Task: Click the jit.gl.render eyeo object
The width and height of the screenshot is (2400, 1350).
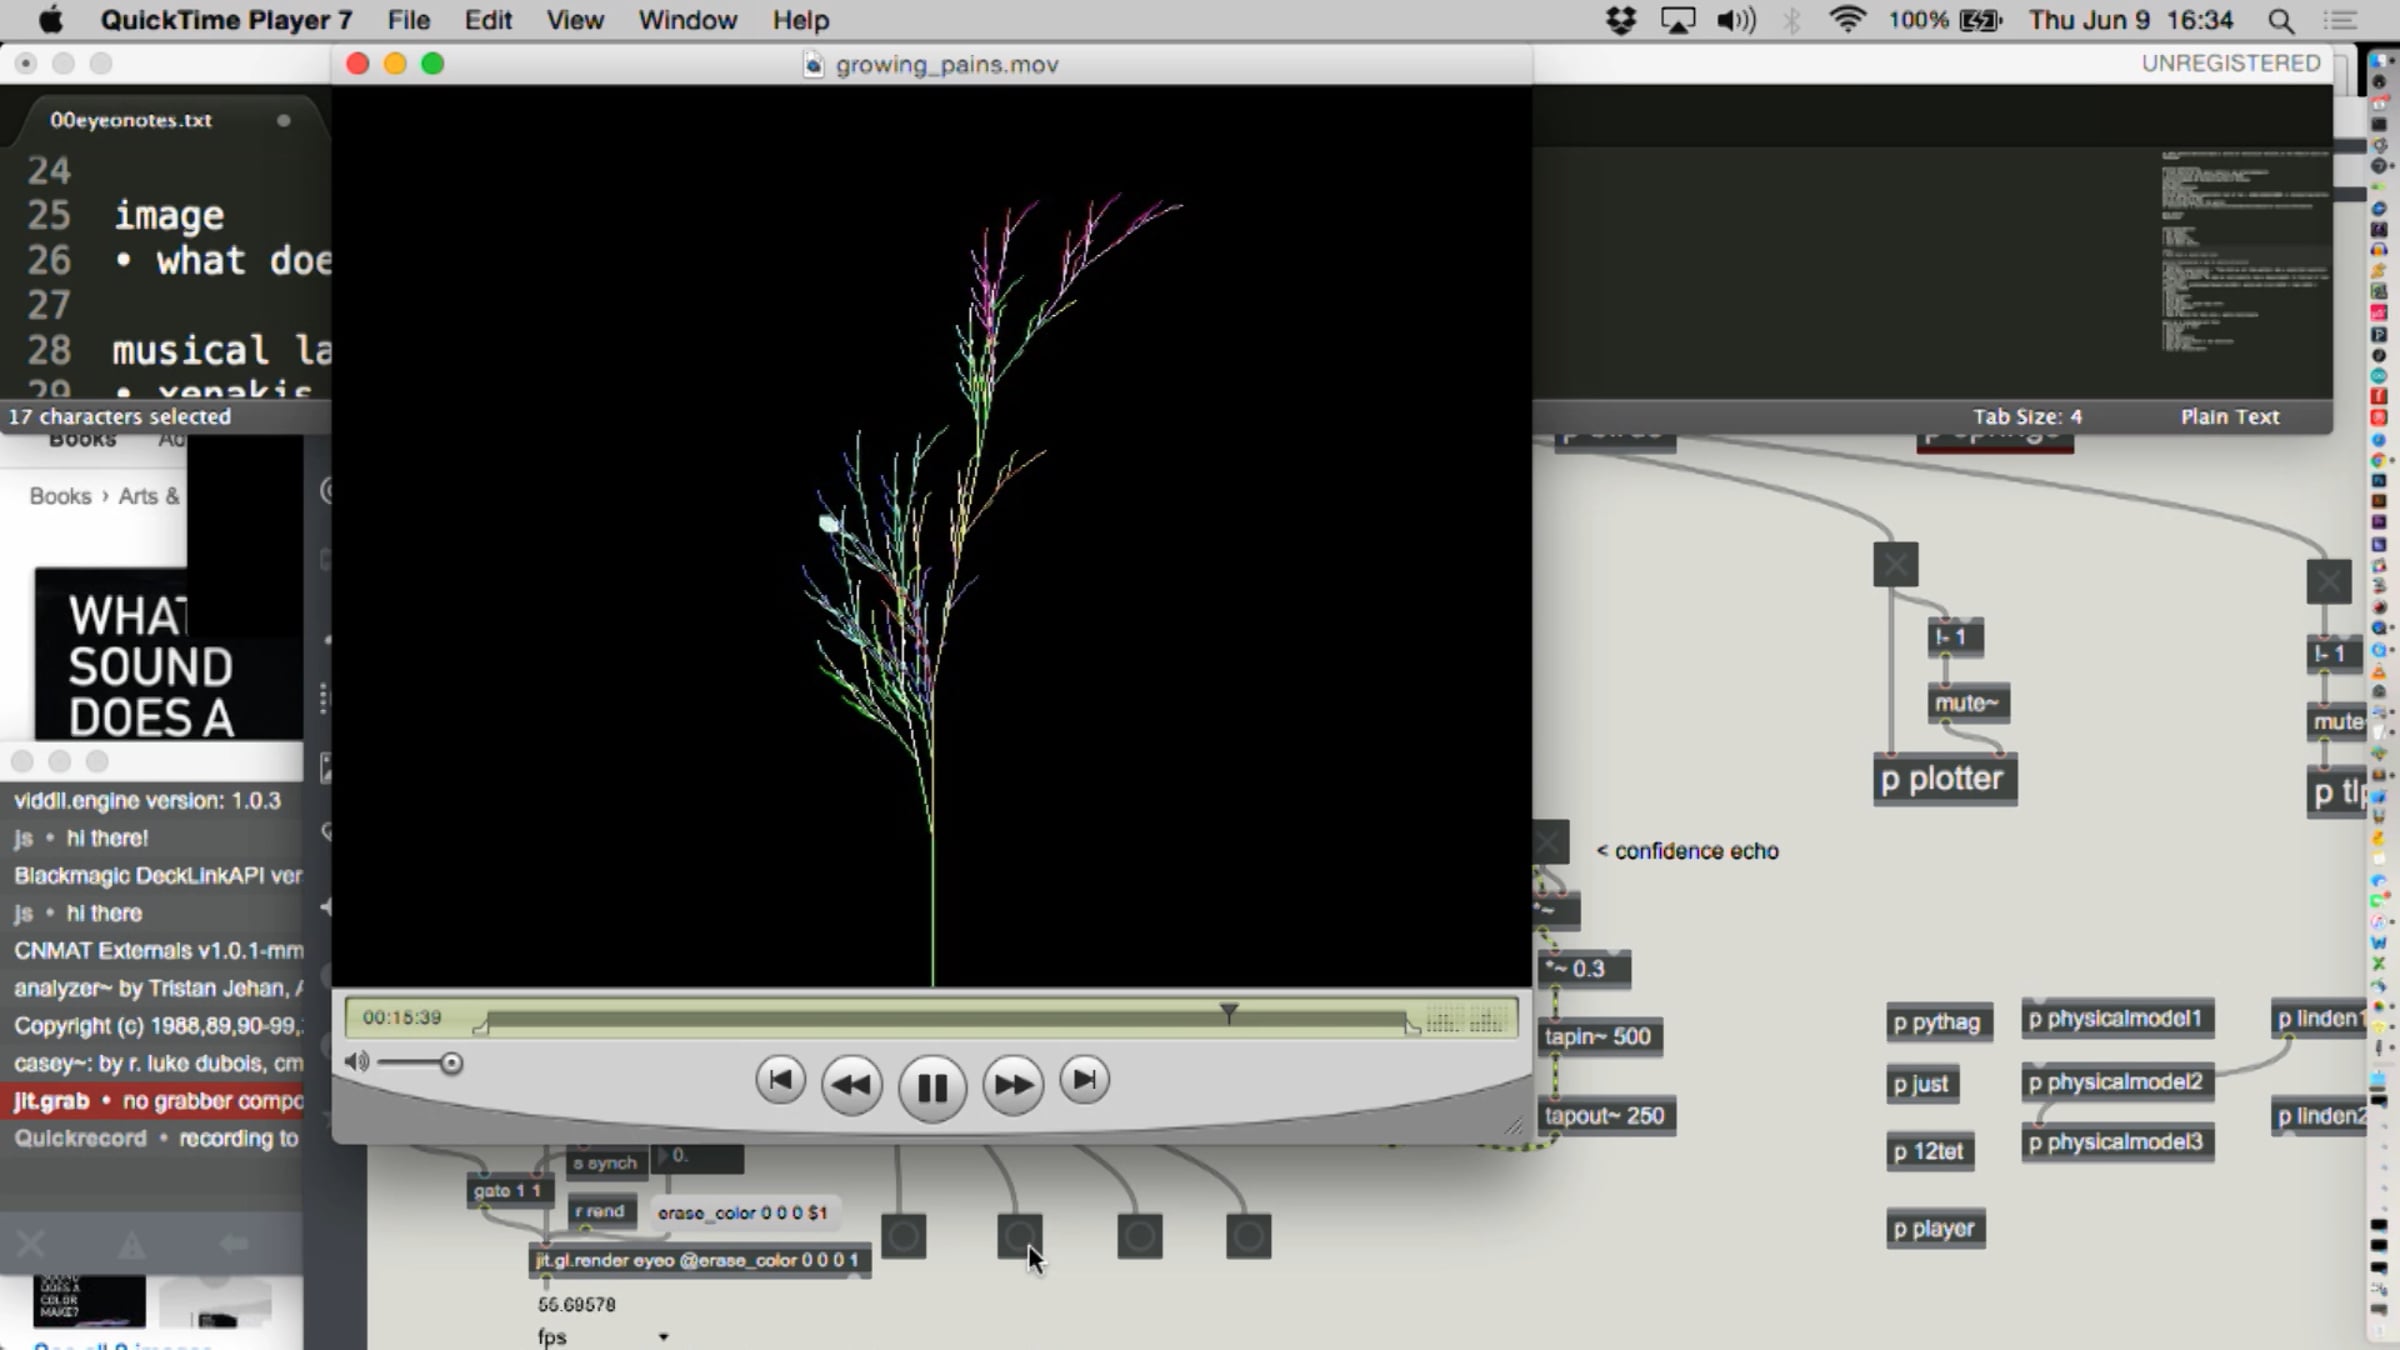Action: point(699,1261)
